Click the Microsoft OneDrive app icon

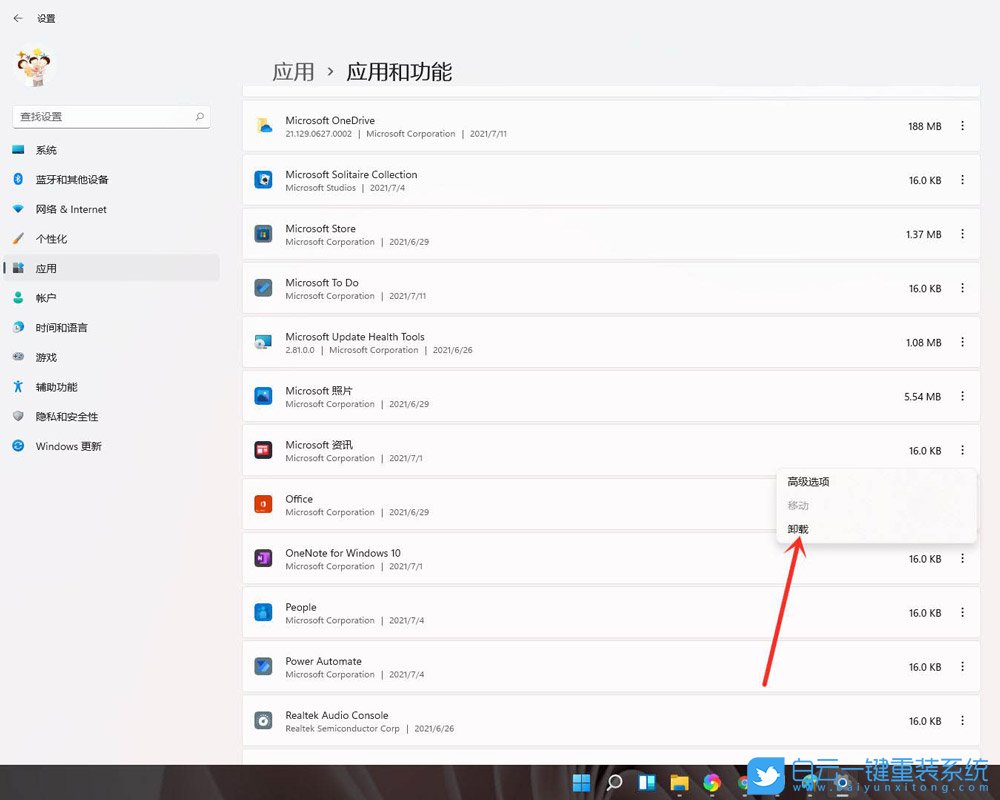[x=264, y=125]
